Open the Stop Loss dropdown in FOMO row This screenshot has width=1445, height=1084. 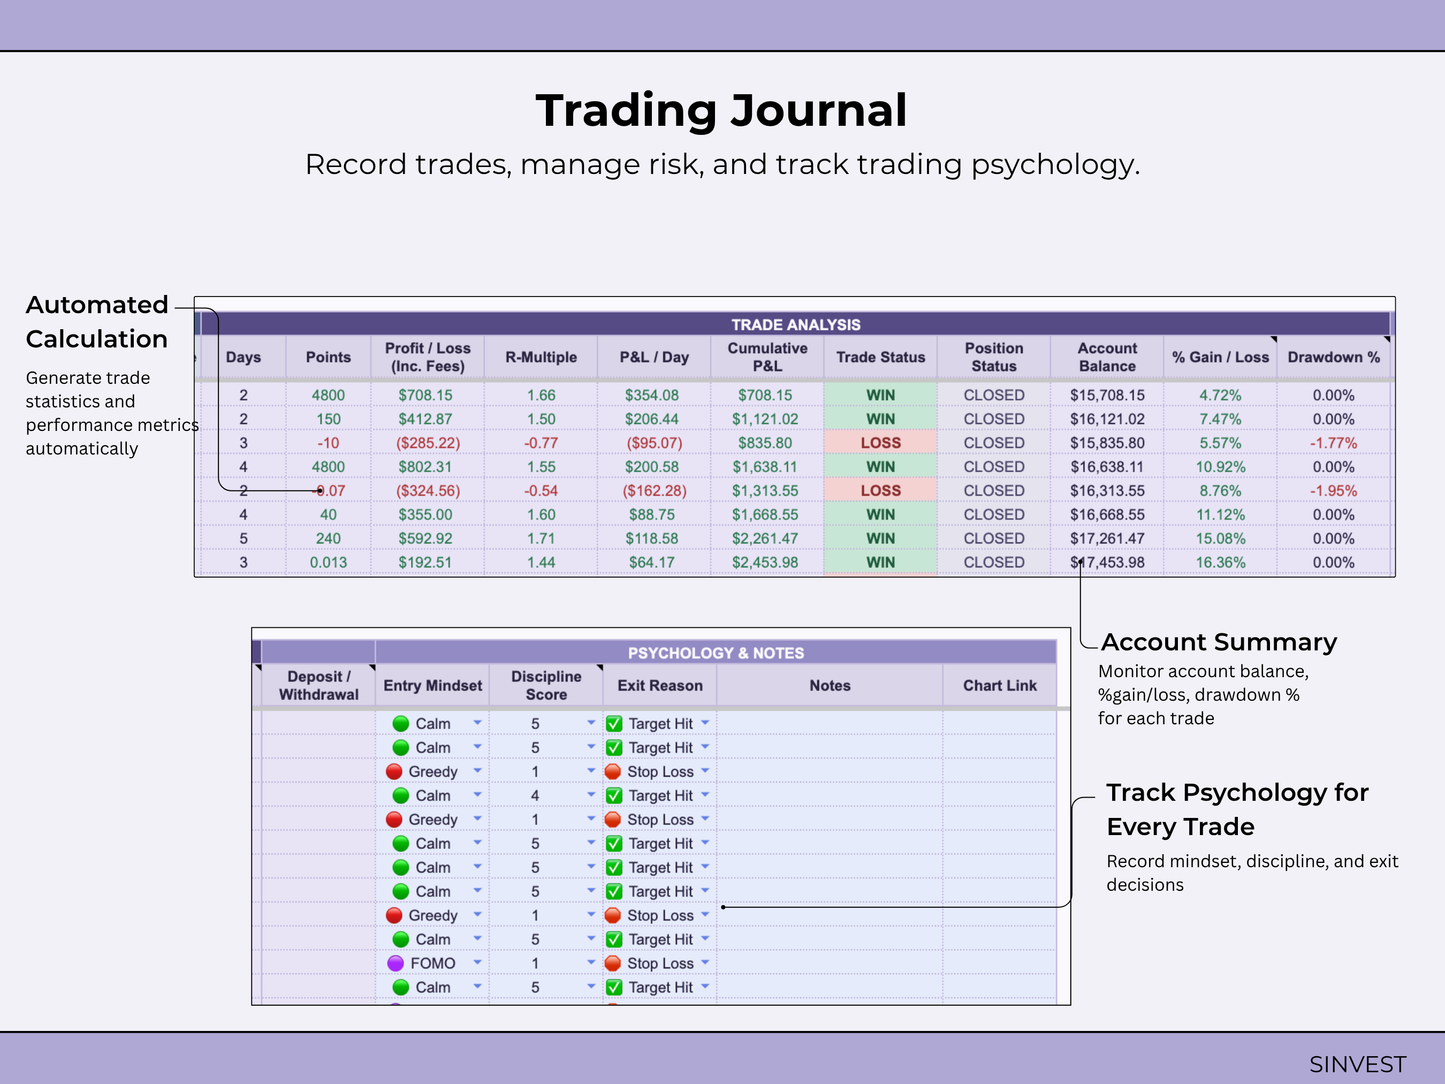point(705,962)
